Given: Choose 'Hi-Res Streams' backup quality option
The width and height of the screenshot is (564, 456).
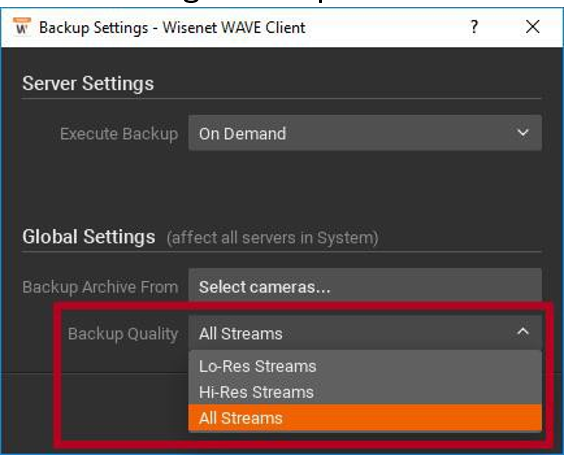Looking at the screenshot, I should coord(365,392).
